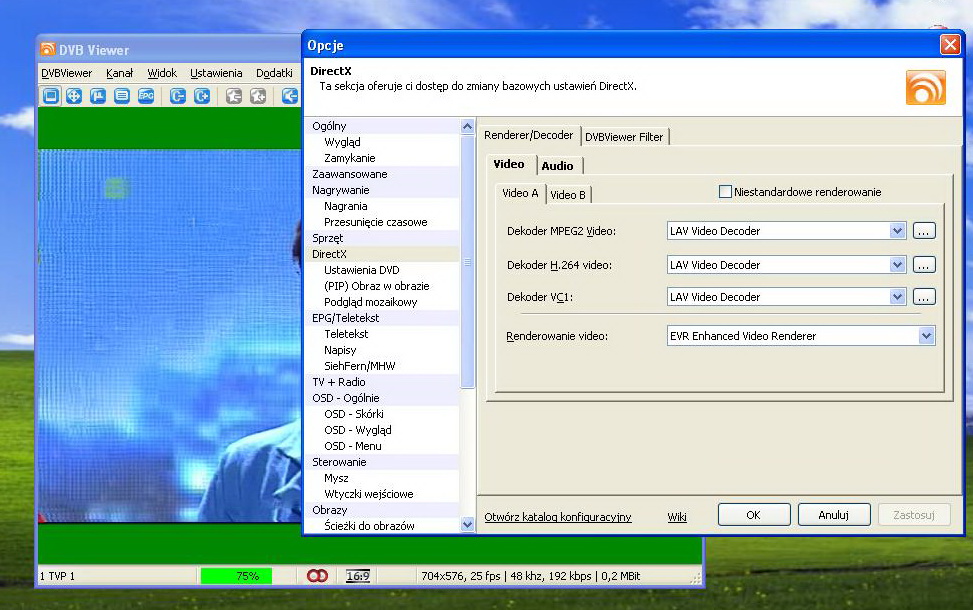Click the favourite minus star icon

pos(233,96)
